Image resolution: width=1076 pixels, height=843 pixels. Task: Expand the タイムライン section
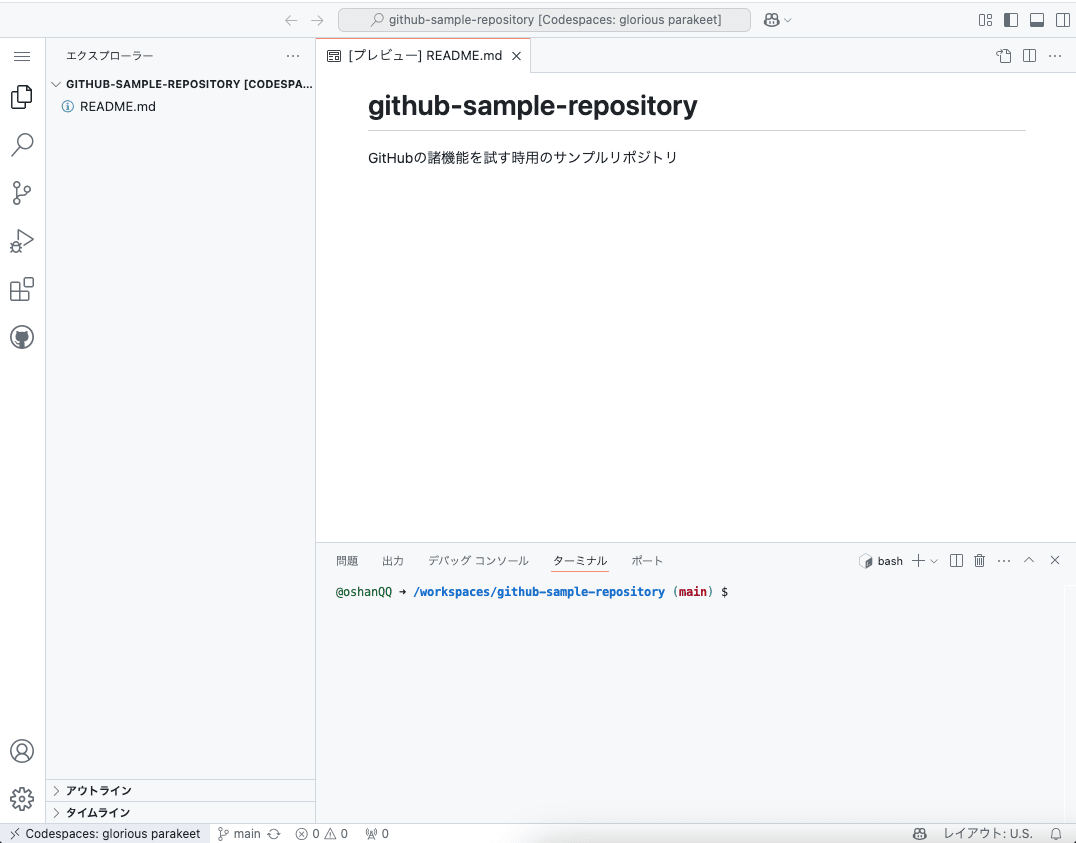coord(180,813)
